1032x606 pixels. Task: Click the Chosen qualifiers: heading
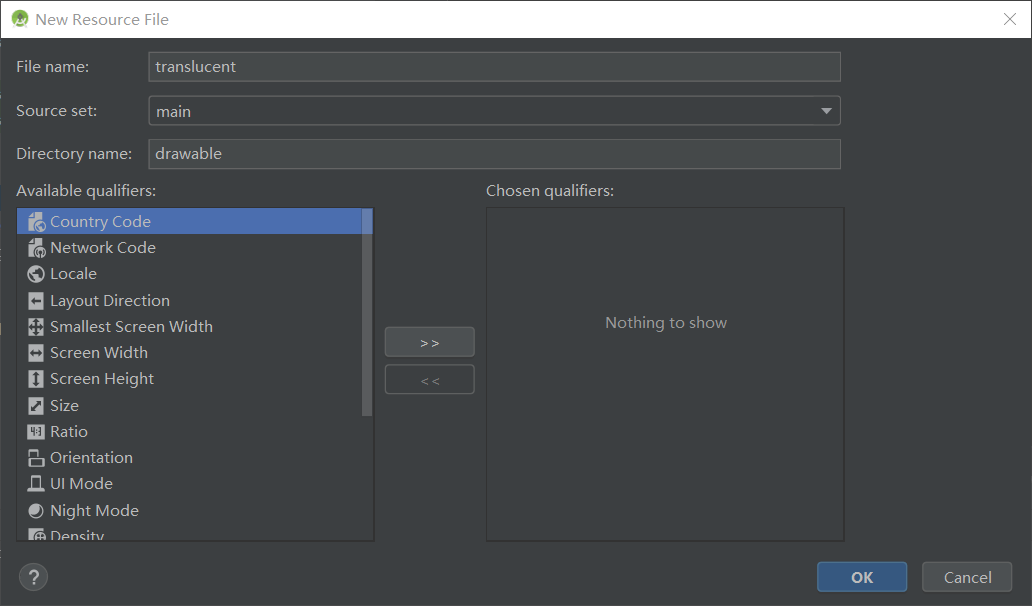pos(550,191)
